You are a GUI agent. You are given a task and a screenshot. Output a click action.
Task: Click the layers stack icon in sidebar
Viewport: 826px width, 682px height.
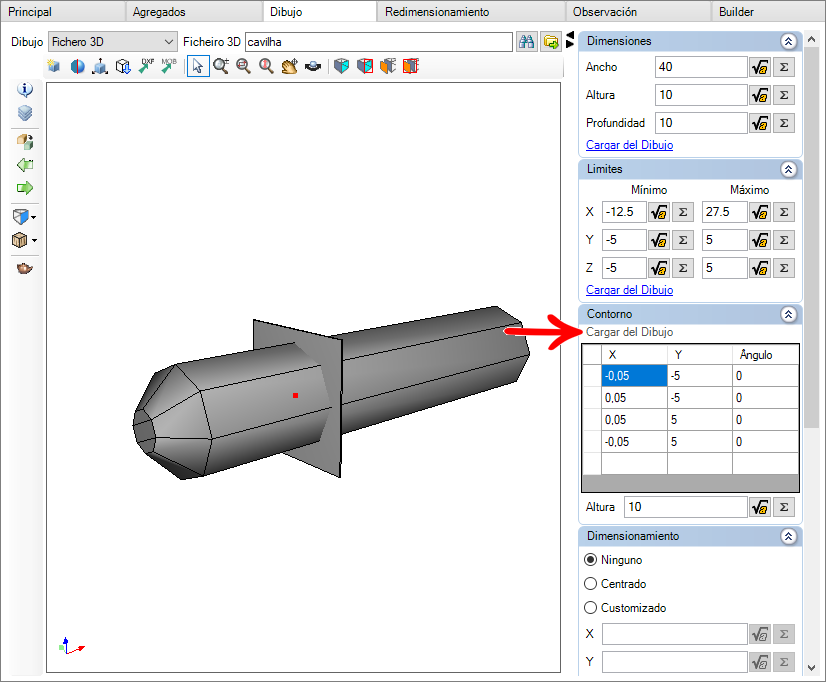click(x=25, y=113)
